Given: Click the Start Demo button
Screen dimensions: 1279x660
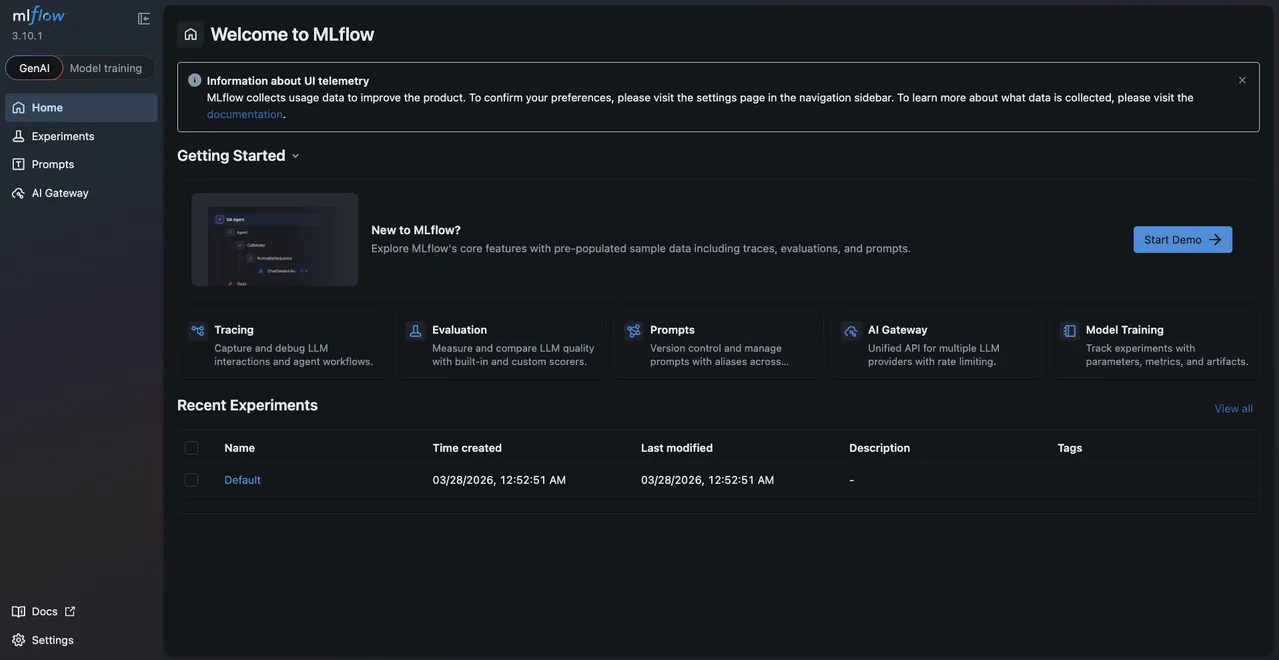Looking at the screenshot, I should click(x=1183, y=240).
